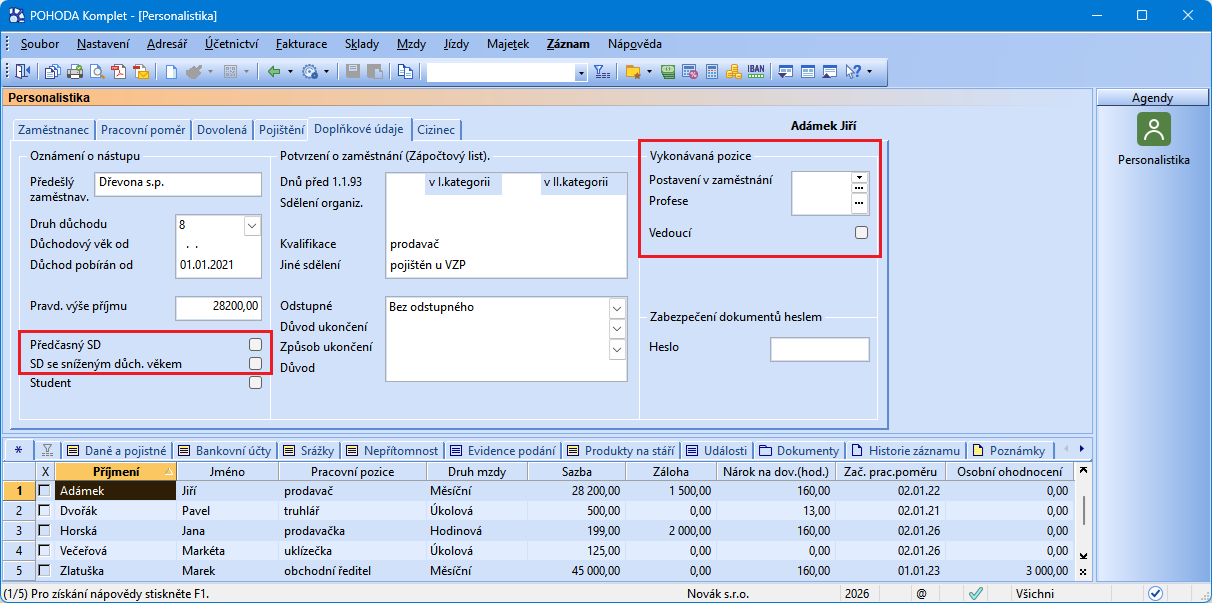Click the green back arrow icon
This screenshot has height=603, width=1212.
tap(273, 71)
